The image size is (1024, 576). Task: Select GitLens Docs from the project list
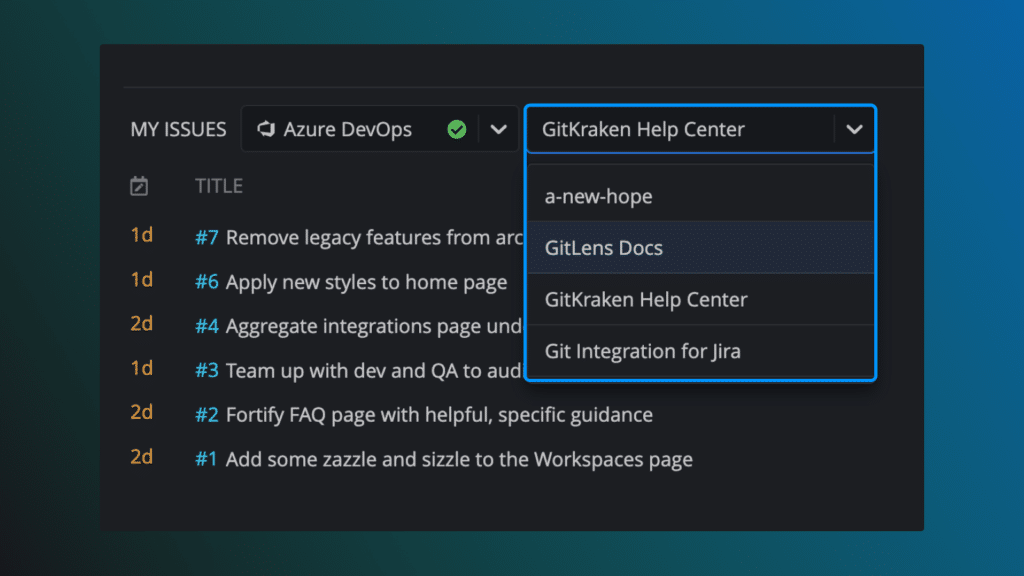click(700, 248)
